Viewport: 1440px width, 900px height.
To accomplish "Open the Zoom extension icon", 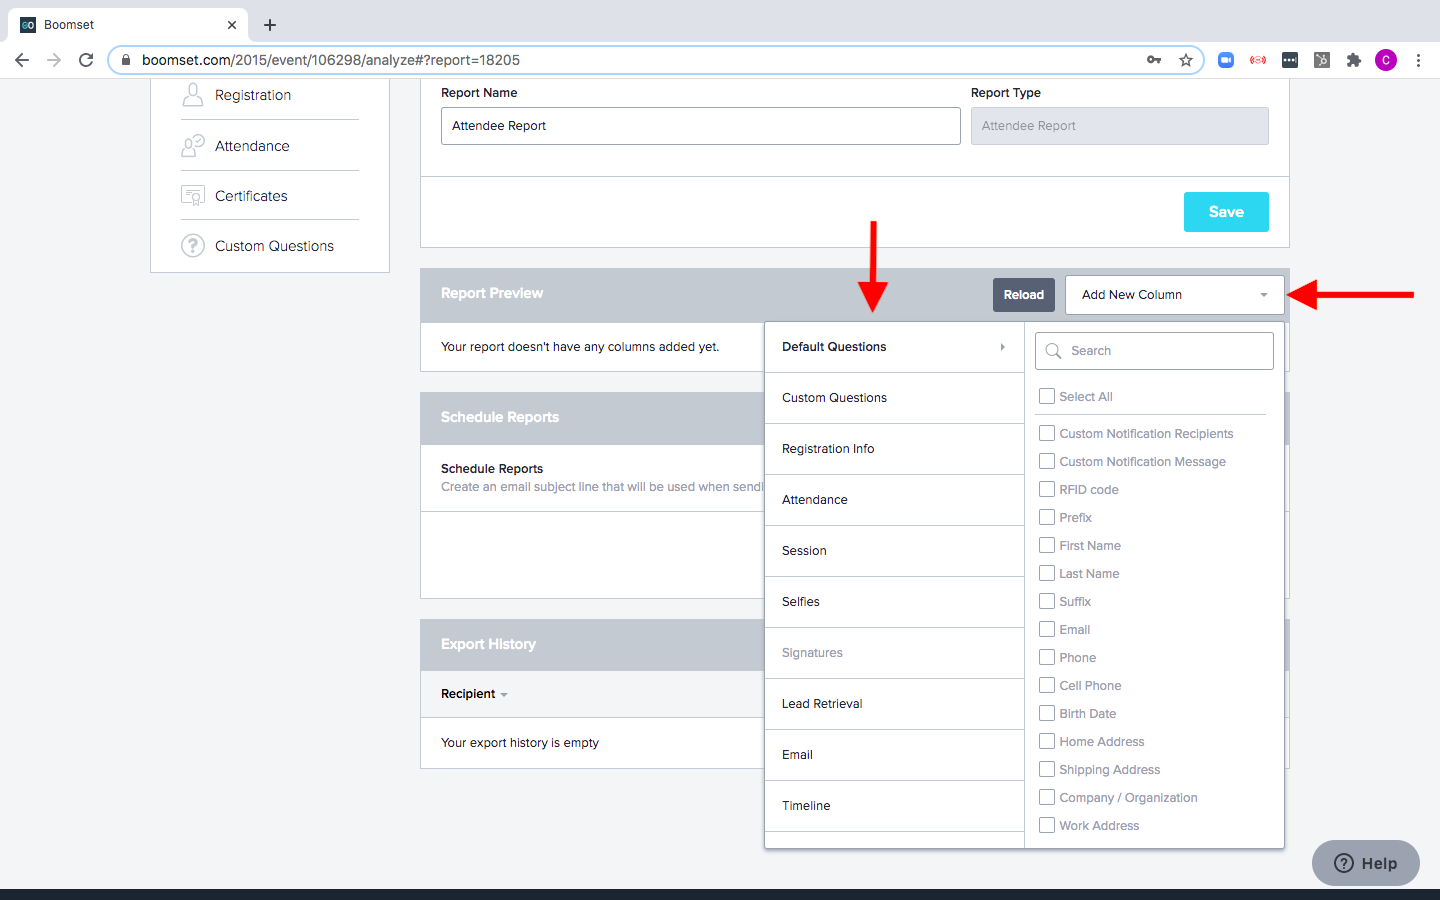I will click(x=1226, y=60).
